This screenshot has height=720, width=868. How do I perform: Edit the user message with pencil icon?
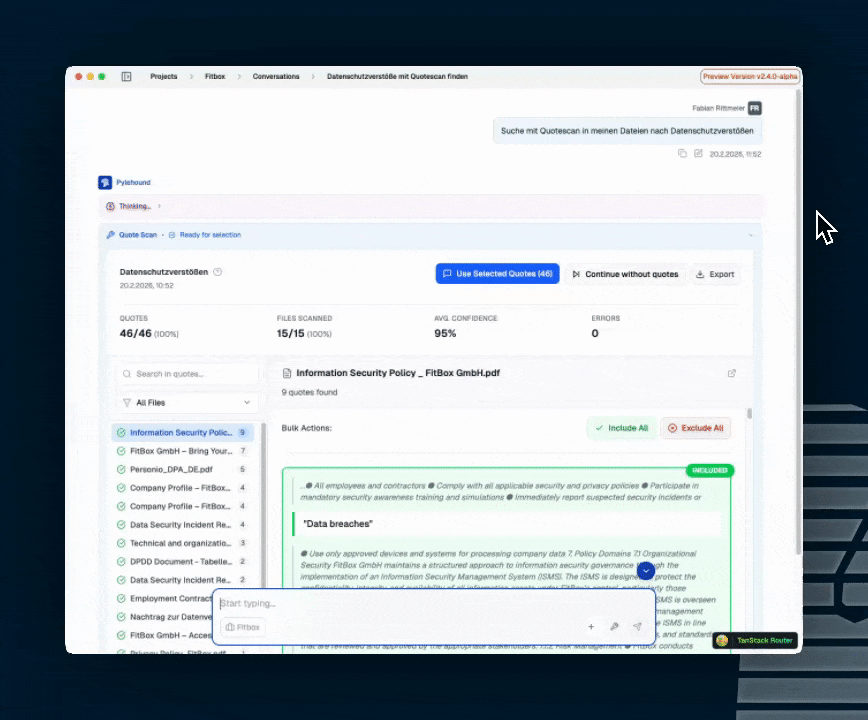(x=698, y=154)
